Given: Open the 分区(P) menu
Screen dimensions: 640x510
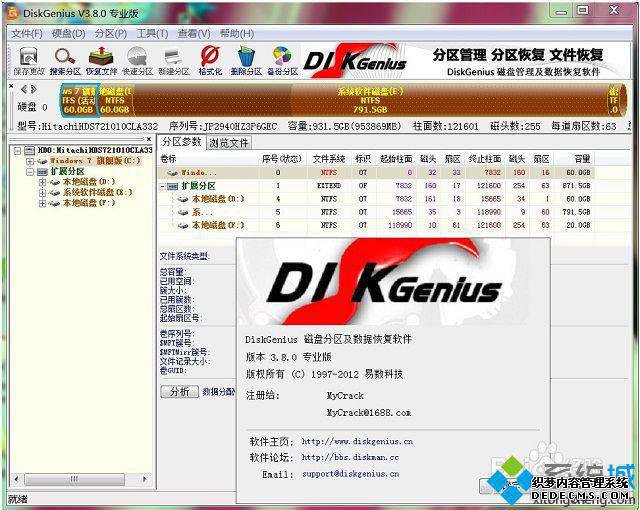Looking at the screenshot, I should 111,33.
